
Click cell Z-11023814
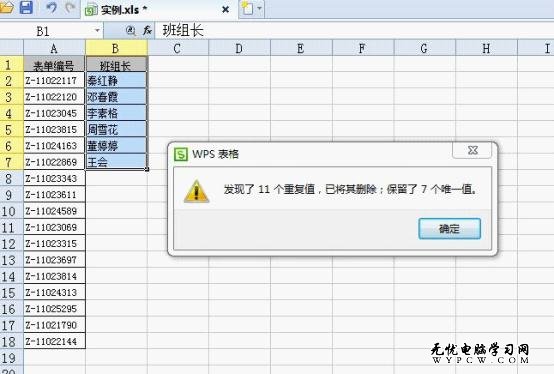click(54, 277)
